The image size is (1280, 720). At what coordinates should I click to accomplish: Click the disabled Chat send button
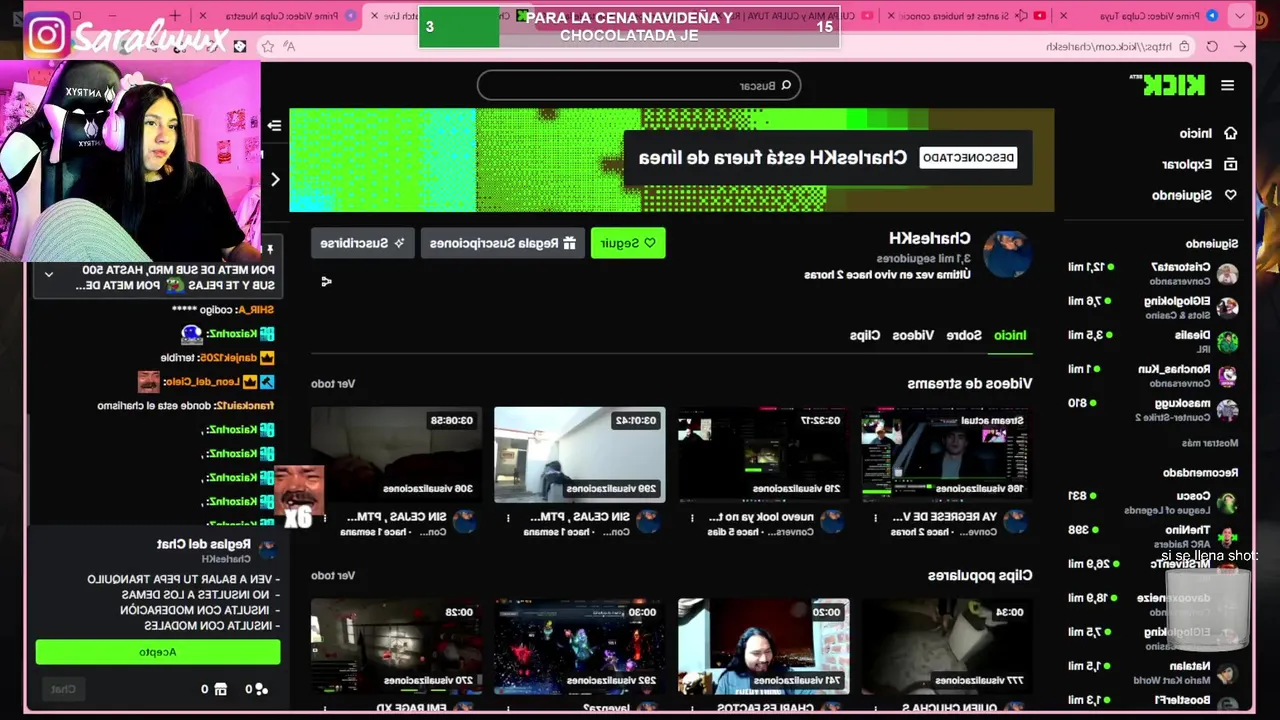point(63,689)
